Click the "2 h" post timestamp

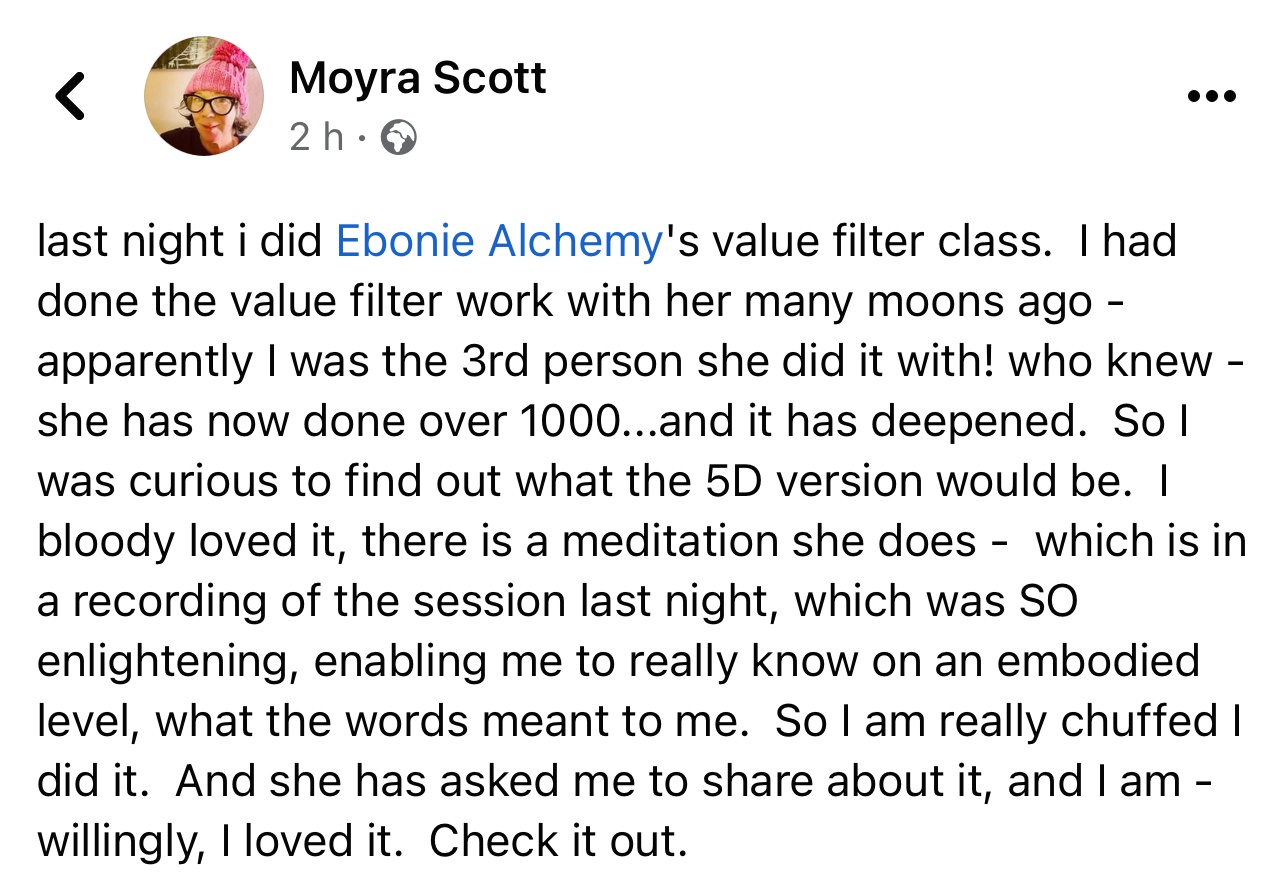[316, 138]
